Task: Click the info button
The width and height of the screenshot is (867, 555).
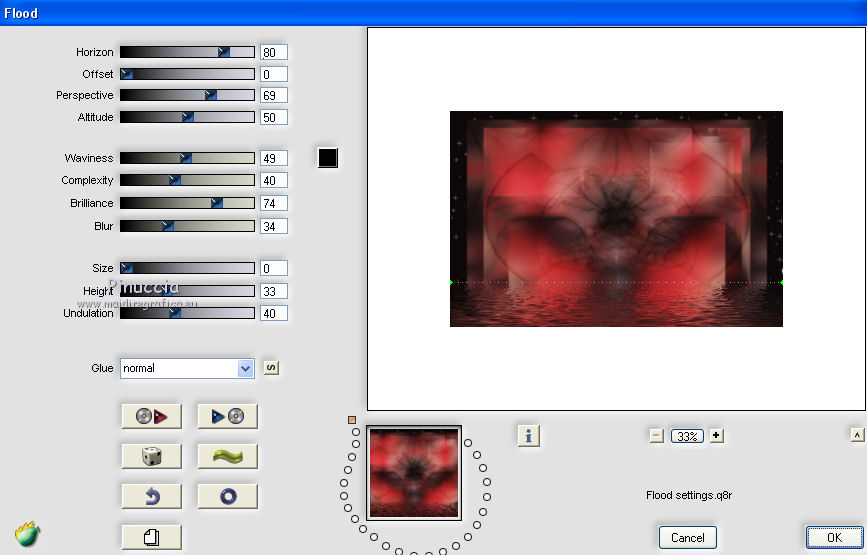Action: tap(529, 436)
